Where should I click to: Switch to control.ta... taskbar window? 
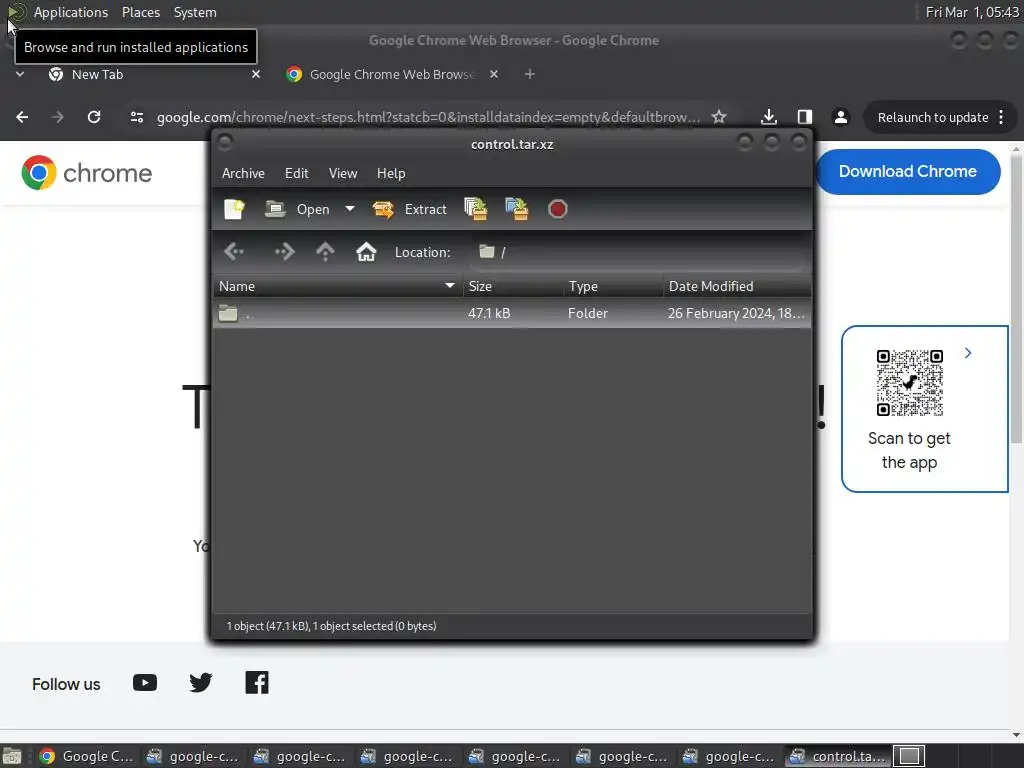[x=837, y=756]
